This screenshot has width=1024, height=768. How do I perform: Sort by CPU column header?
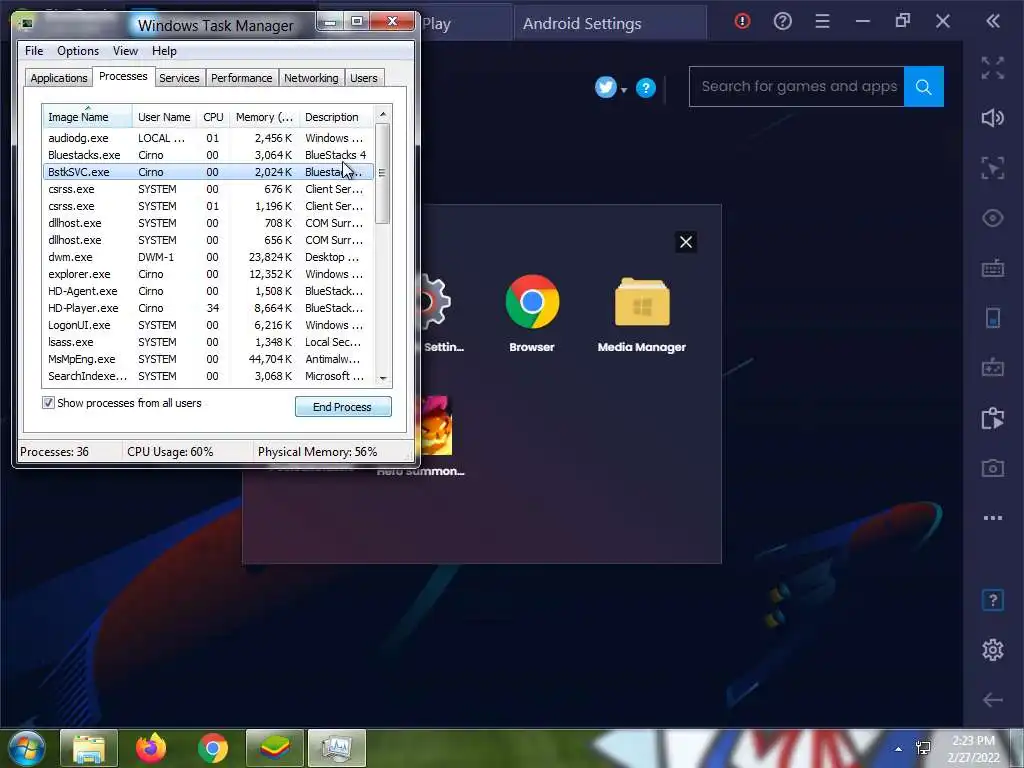tap(213, 117)
